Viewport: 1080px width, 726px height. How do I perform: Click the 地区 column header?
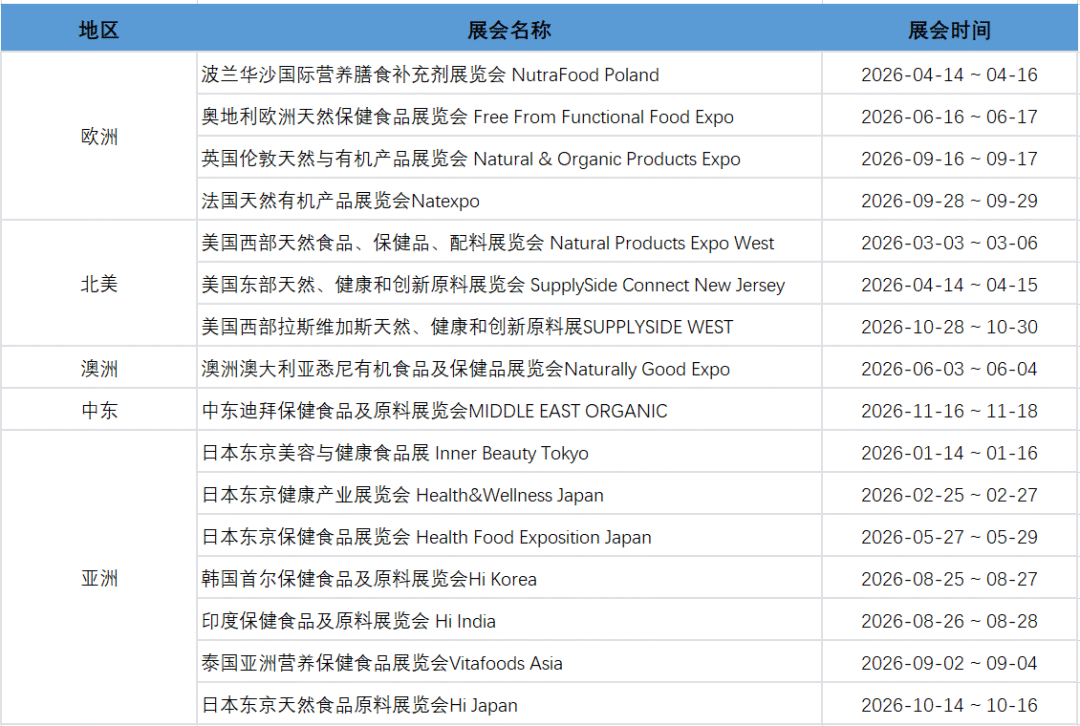click(98, 30)
